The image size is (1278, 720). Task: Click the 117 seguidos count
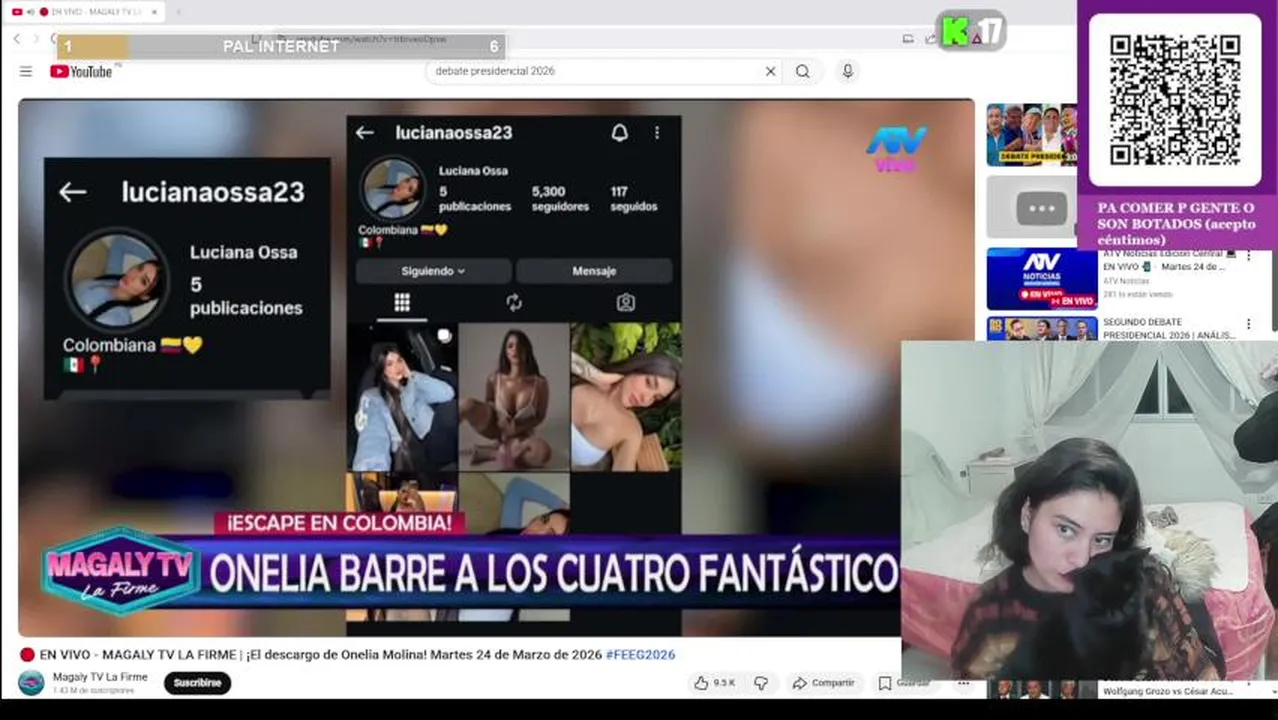pyautogui.click(x=634, y=199)
